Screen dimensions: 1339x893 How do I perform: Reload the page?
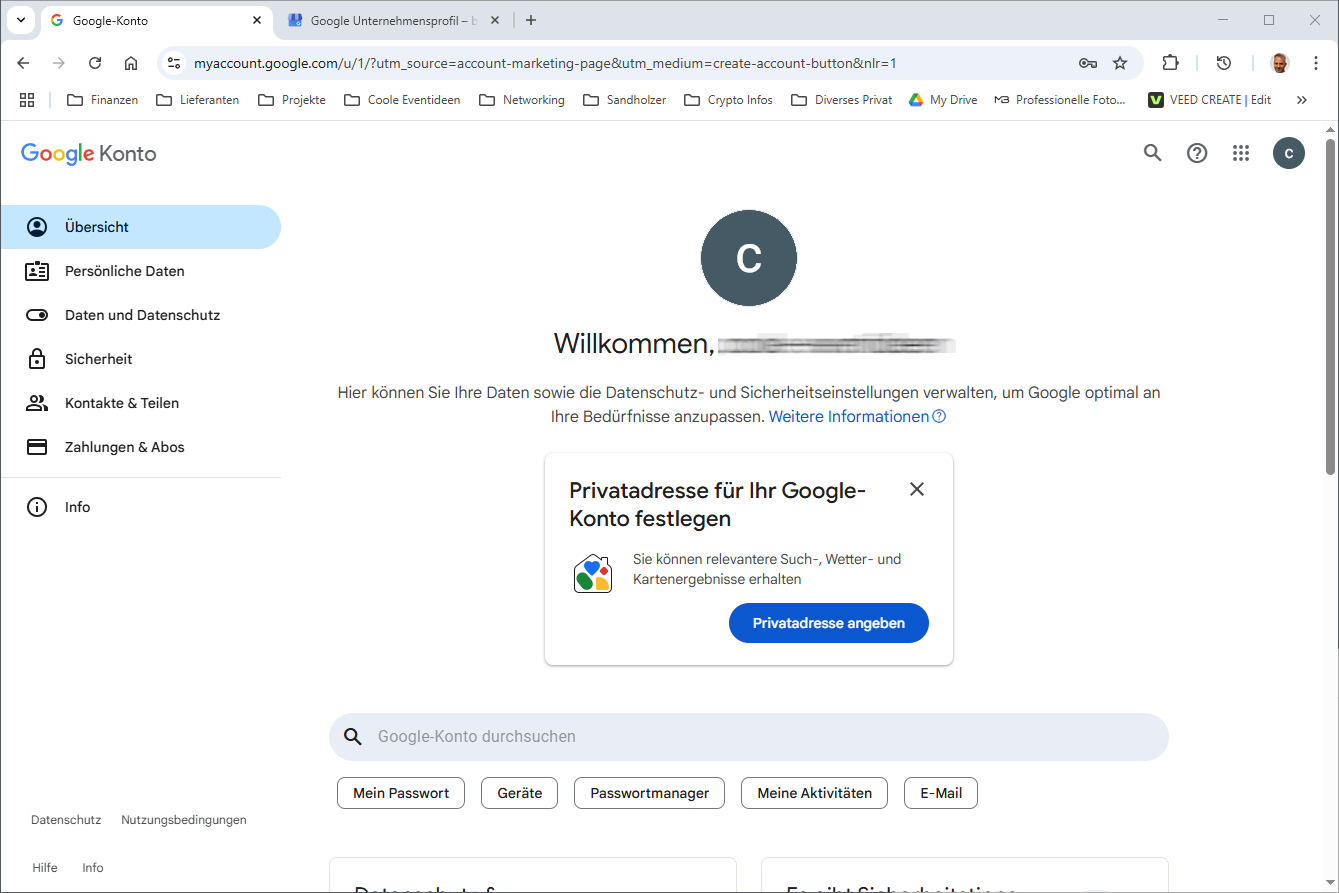point(95,63)
